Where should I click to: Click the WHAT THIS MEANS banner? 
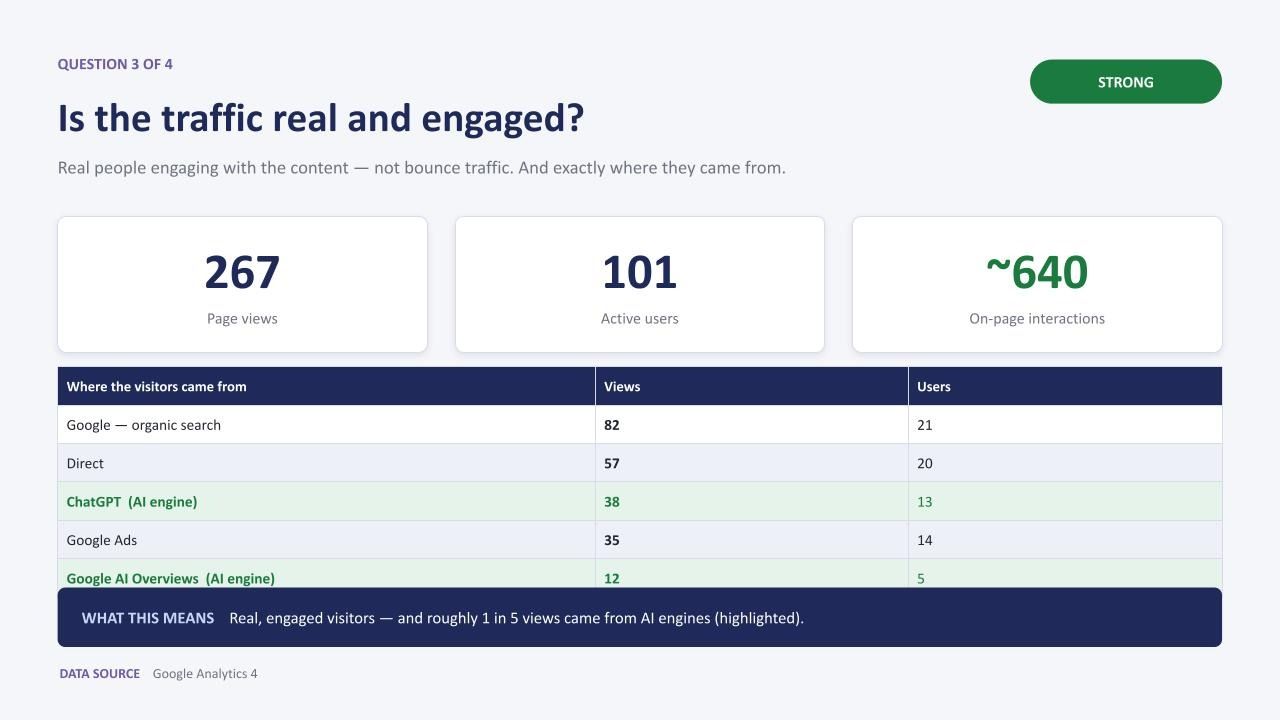coord(640,617)
